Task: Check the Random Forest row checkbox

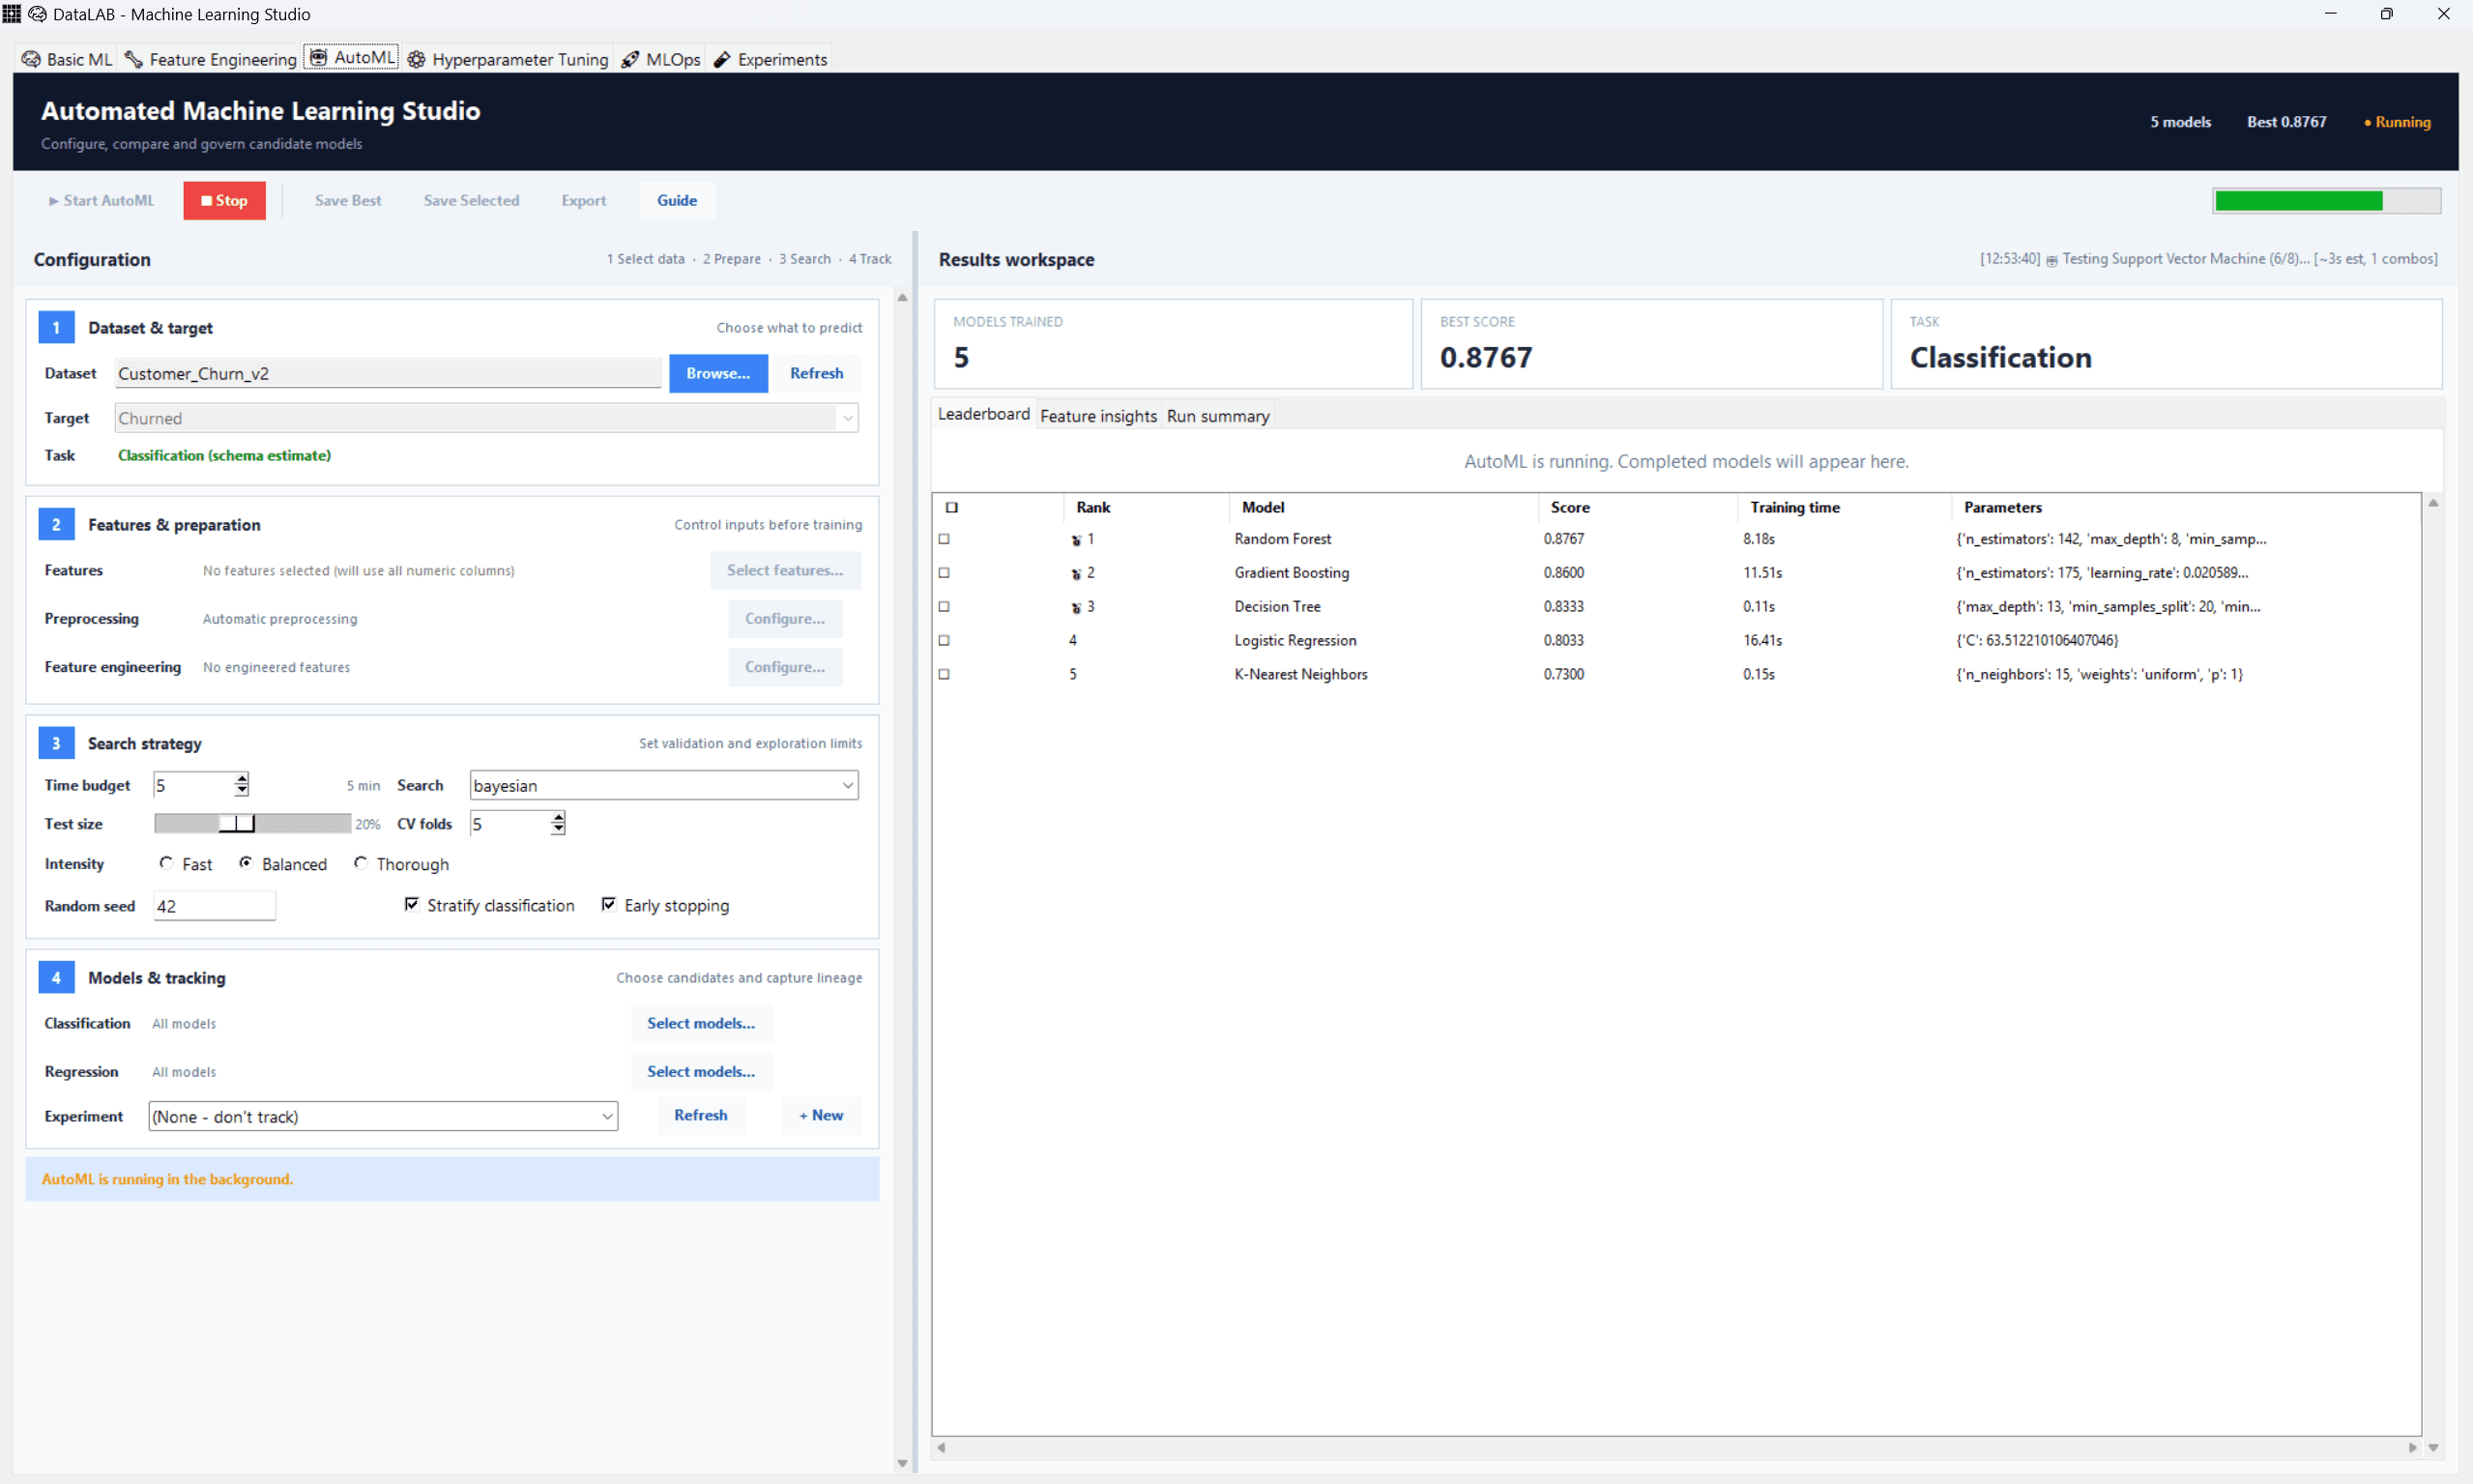Action: pyautogui.click(x=944, y=539)
